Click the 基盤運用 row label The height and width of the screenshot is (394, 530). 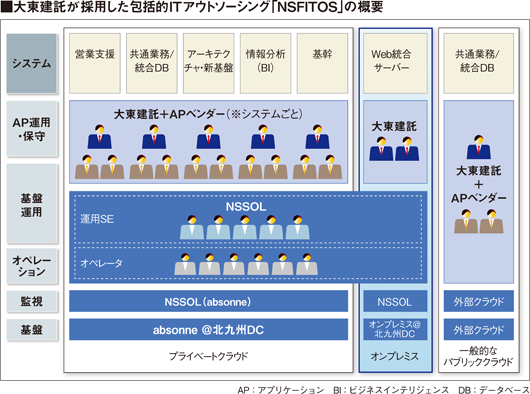point(31,203)
